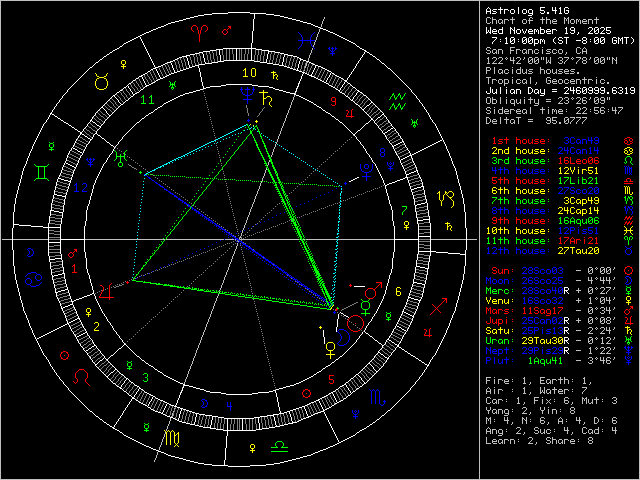Click house number 8 in the wheel

pyautogui.click(x=382, y=153)
